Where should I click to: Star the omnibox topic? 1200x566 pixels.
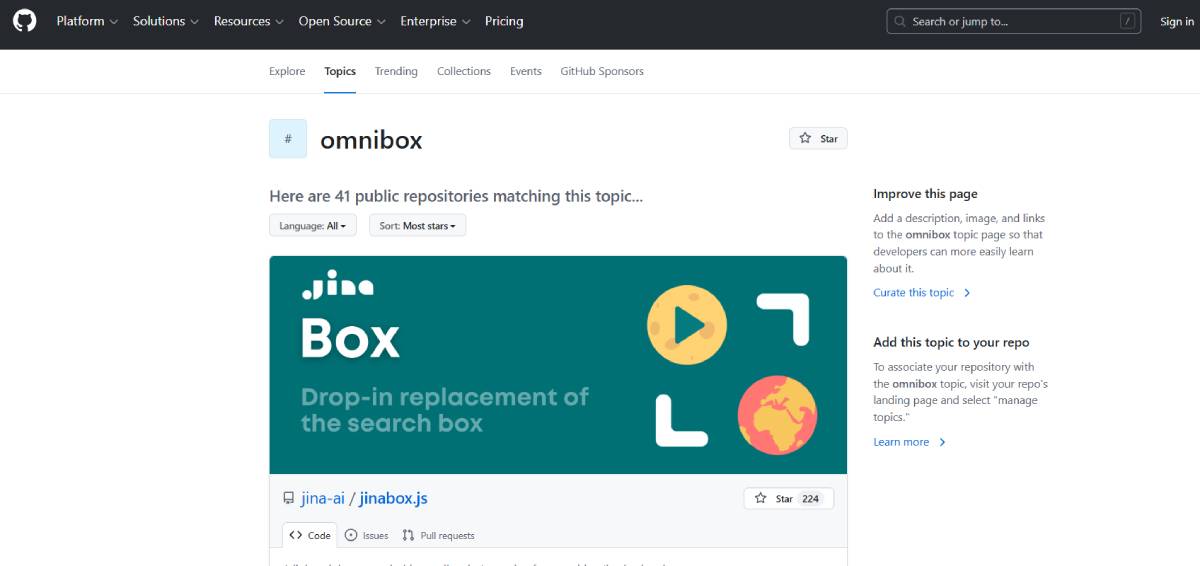coord(818,138)
